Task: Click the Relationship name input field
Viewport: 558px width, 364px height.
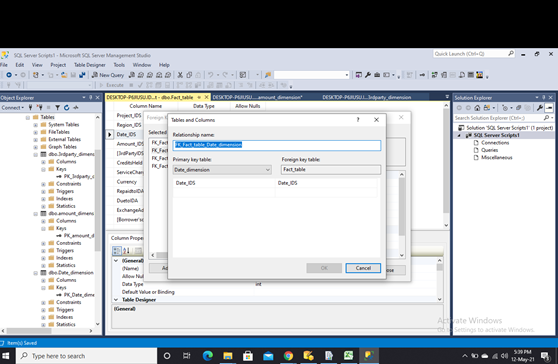Action: point(277,145)
